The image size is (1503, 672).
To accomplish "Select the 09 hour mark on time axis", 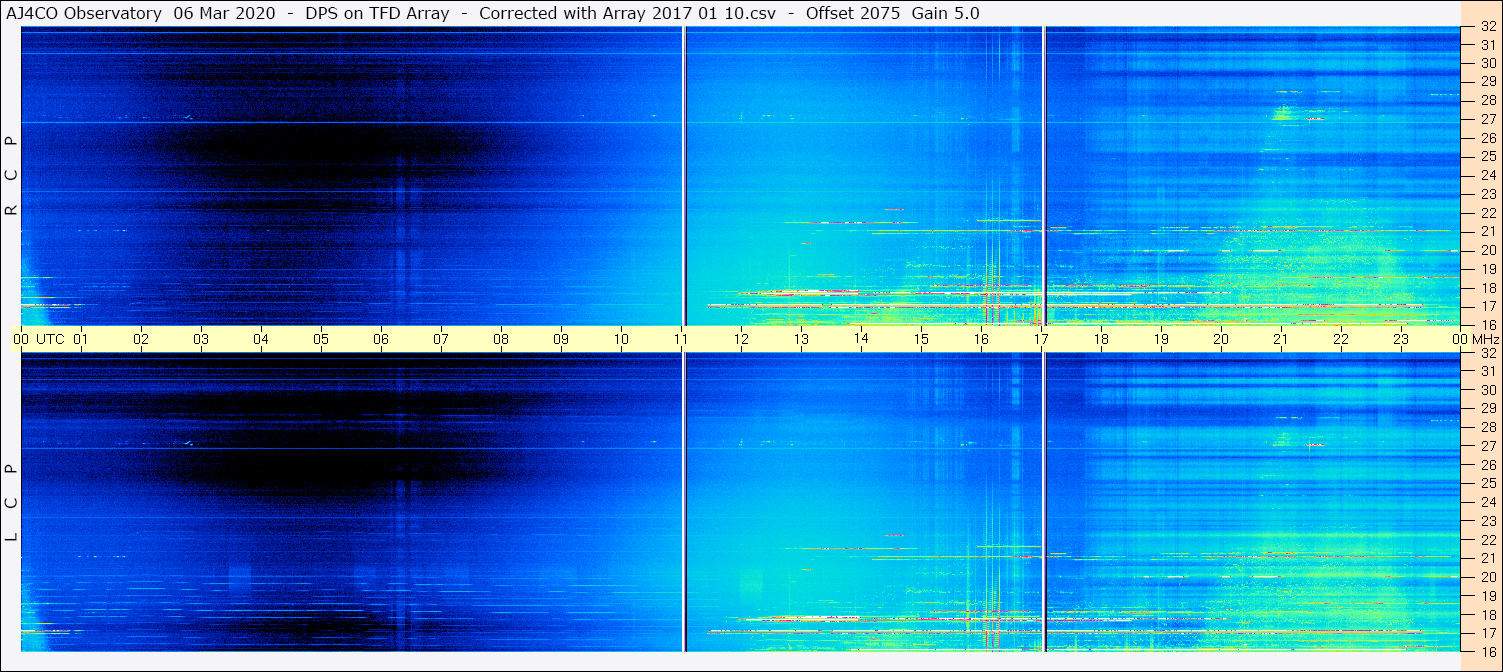I will point(561,339).
